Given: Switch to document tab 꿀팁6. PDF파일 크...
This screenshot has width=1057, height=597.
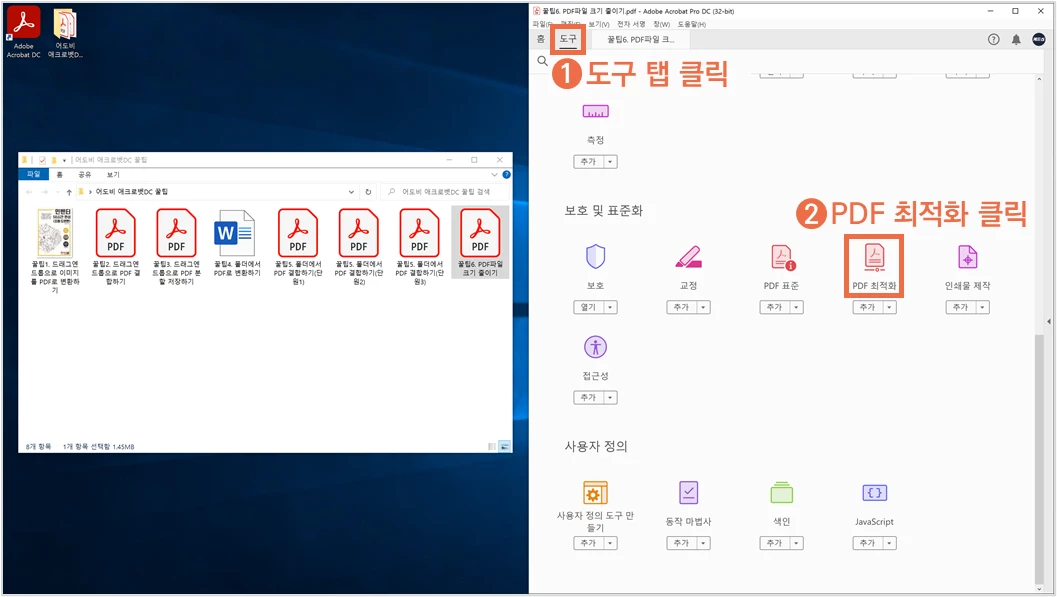Looking at the screenshot, I should [640, 39].
